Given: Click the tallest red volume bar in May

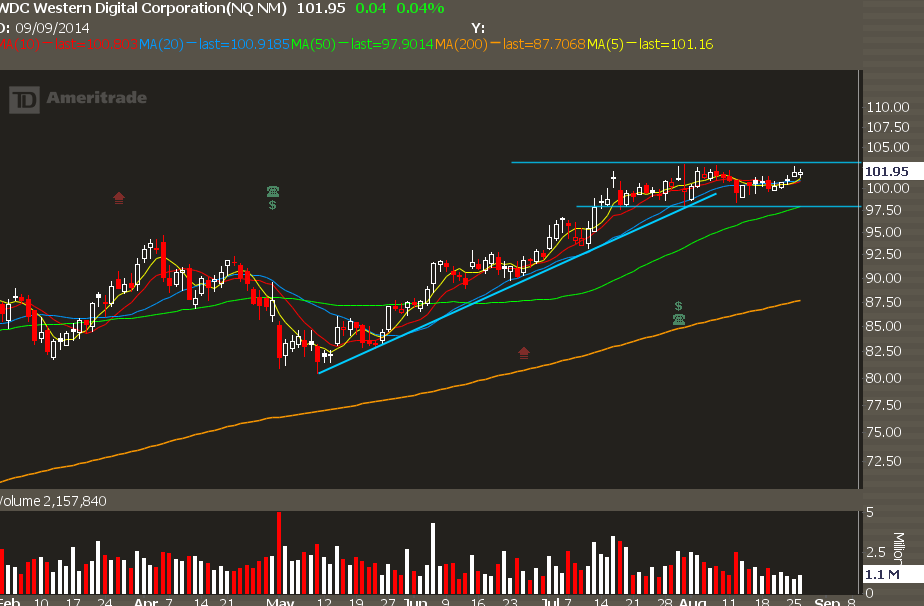Looking at the screenshot, I should click(x=279, y=552).
